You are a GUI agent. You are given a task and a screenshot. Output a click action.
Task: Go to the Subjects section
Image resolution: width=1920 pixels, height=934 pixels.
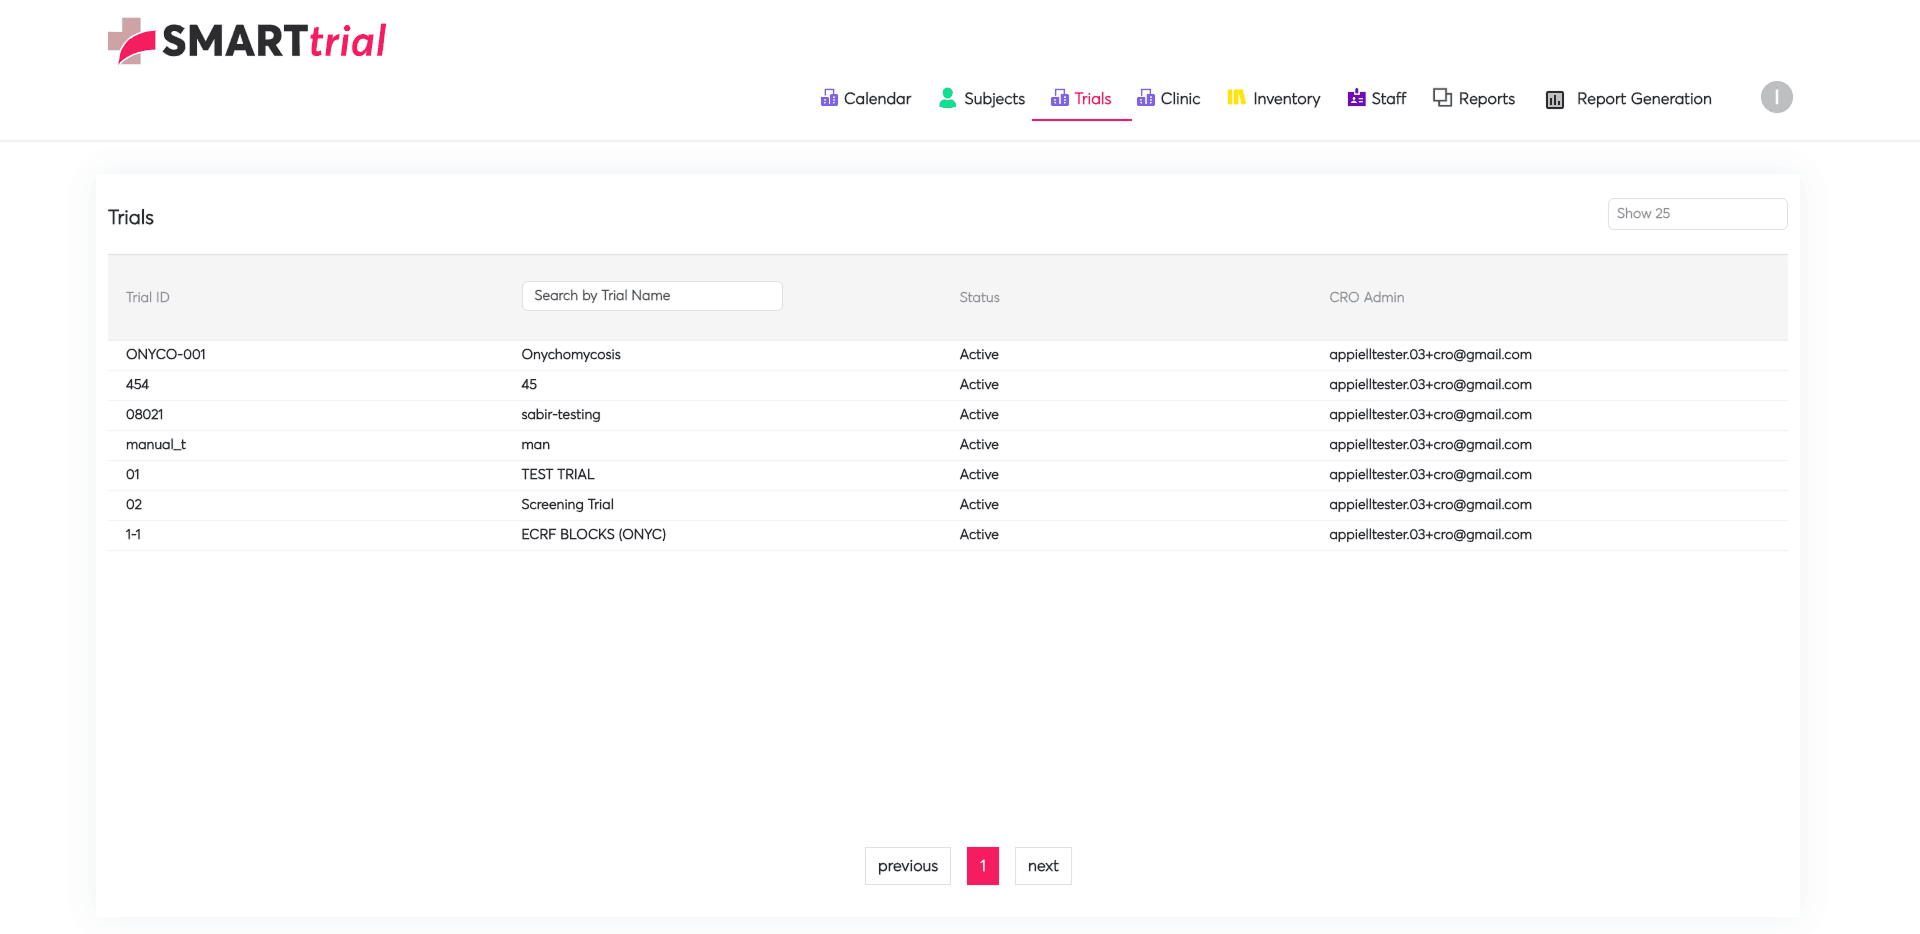tap(994, 98)
